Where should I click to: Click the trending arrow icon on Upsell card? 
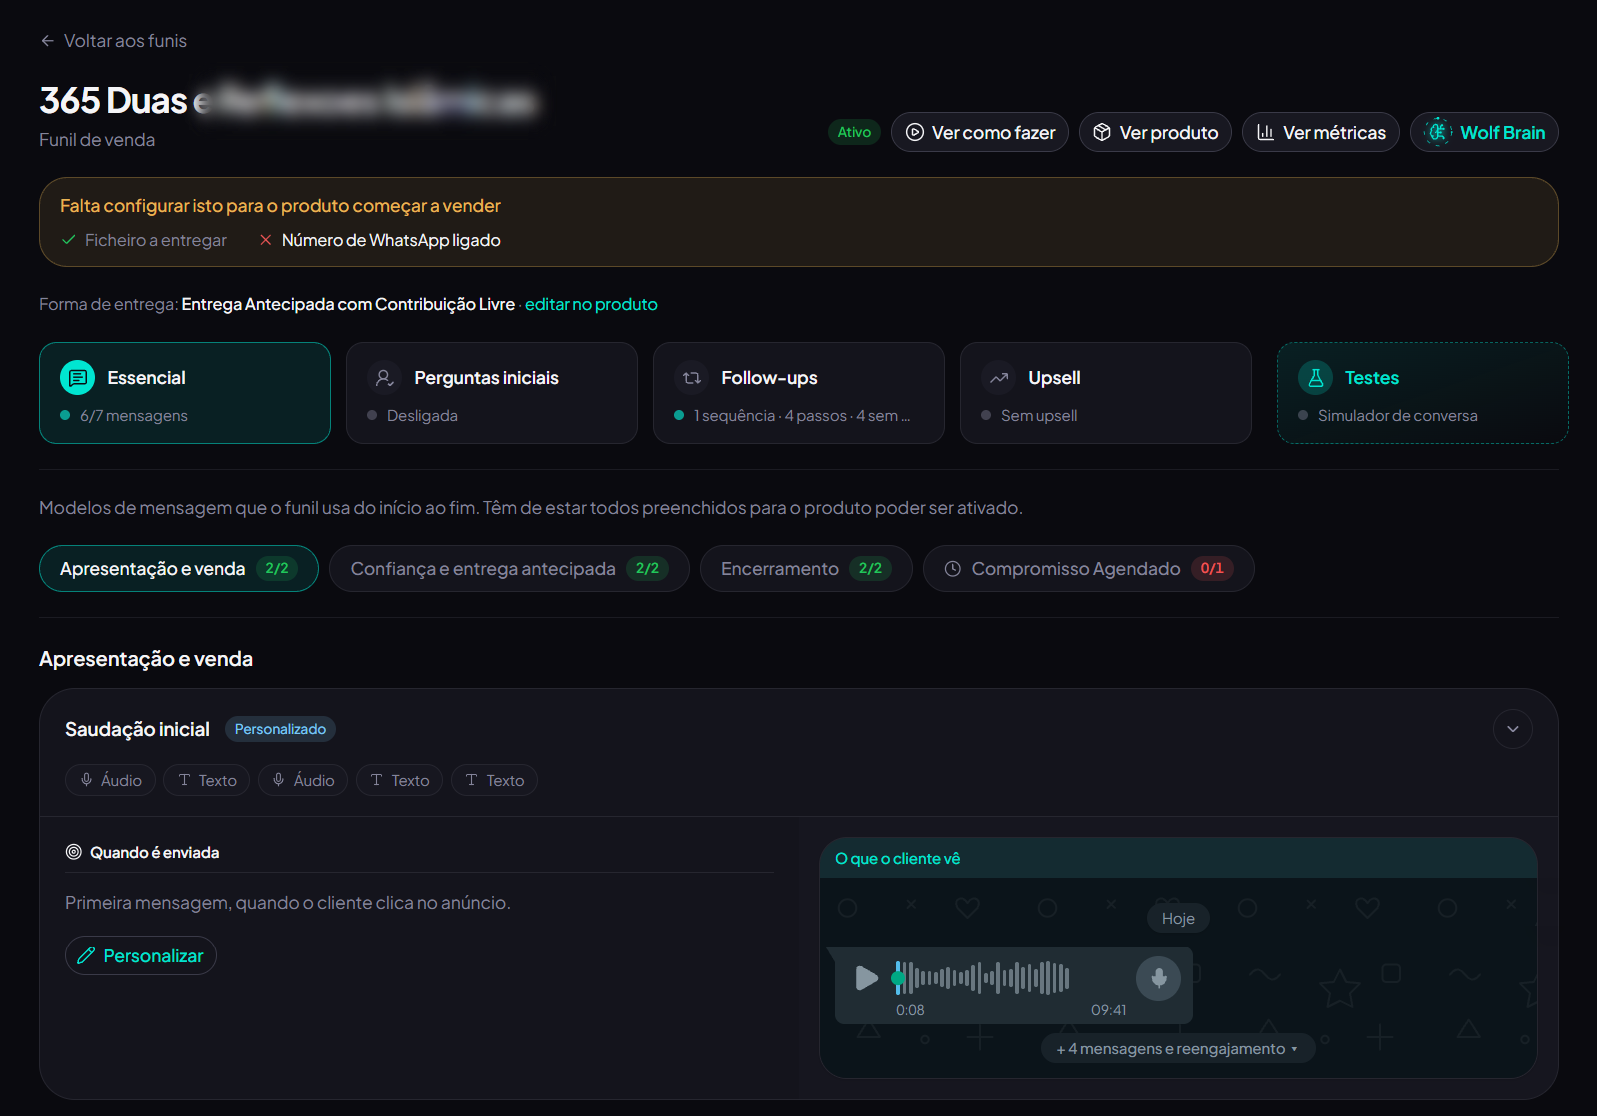pos(998,377)
